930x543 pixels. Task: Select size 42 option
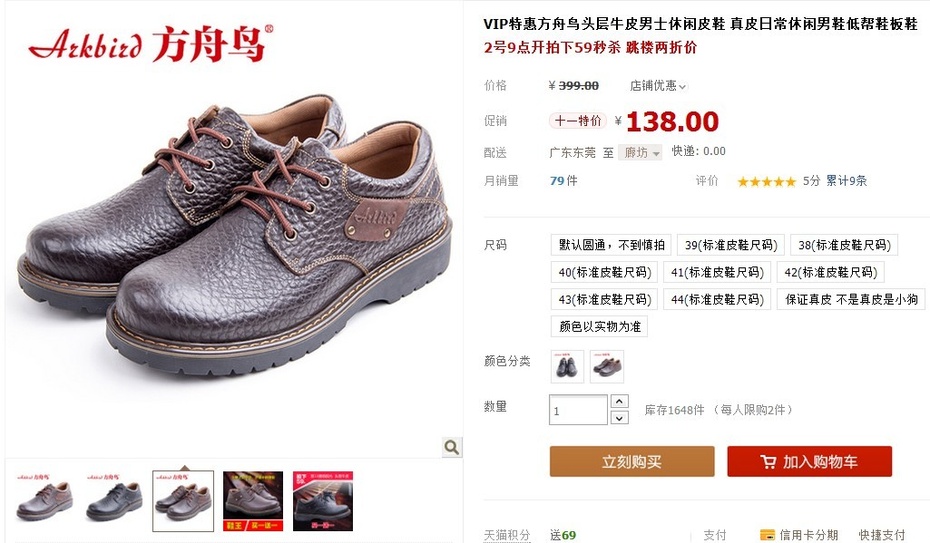[830, 272]
